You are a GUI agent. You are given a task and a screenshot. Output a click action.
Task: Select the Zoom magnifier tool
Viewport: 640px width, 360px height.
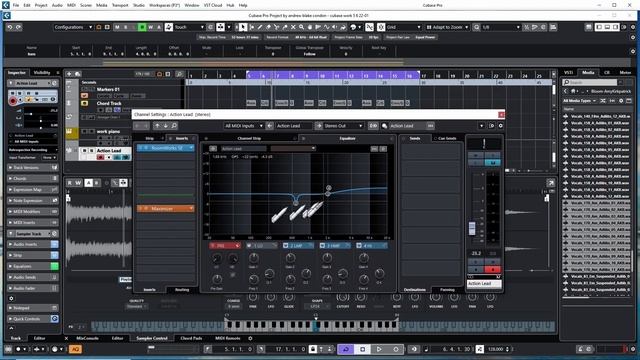(301, 27)
